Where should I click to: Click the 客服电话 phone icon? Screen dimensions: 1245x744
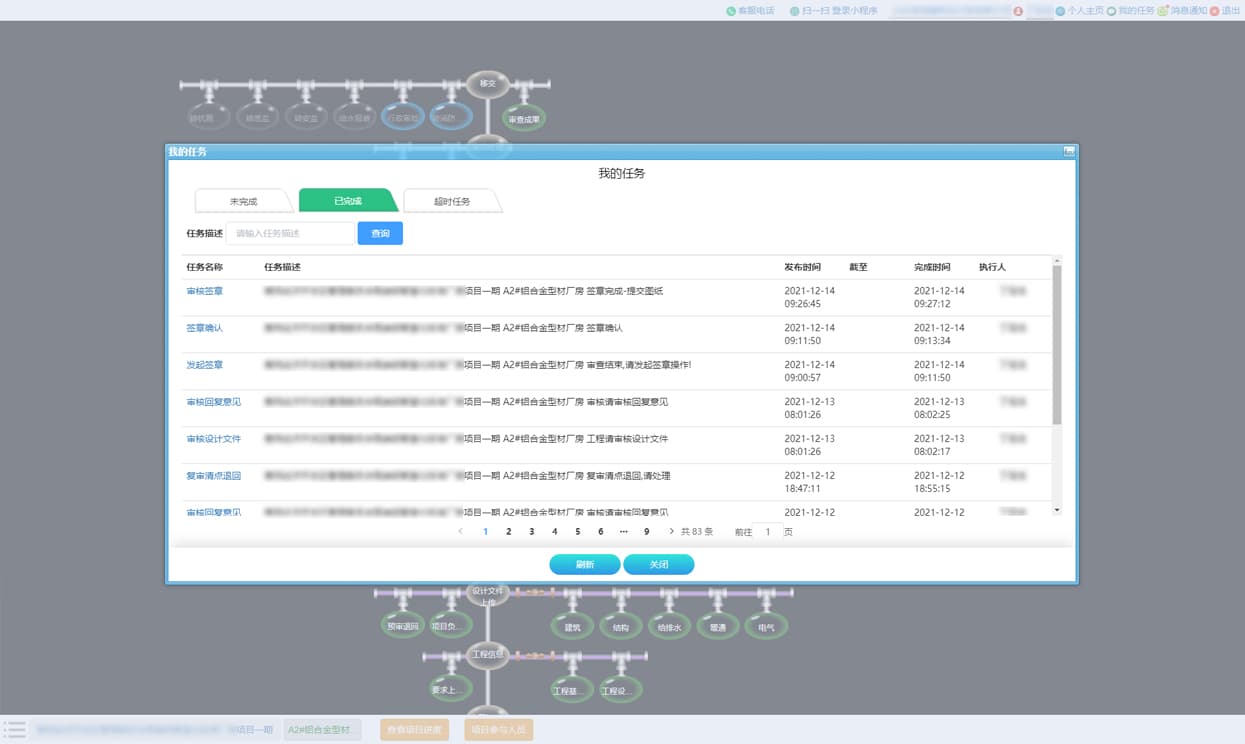click(731, 11)
